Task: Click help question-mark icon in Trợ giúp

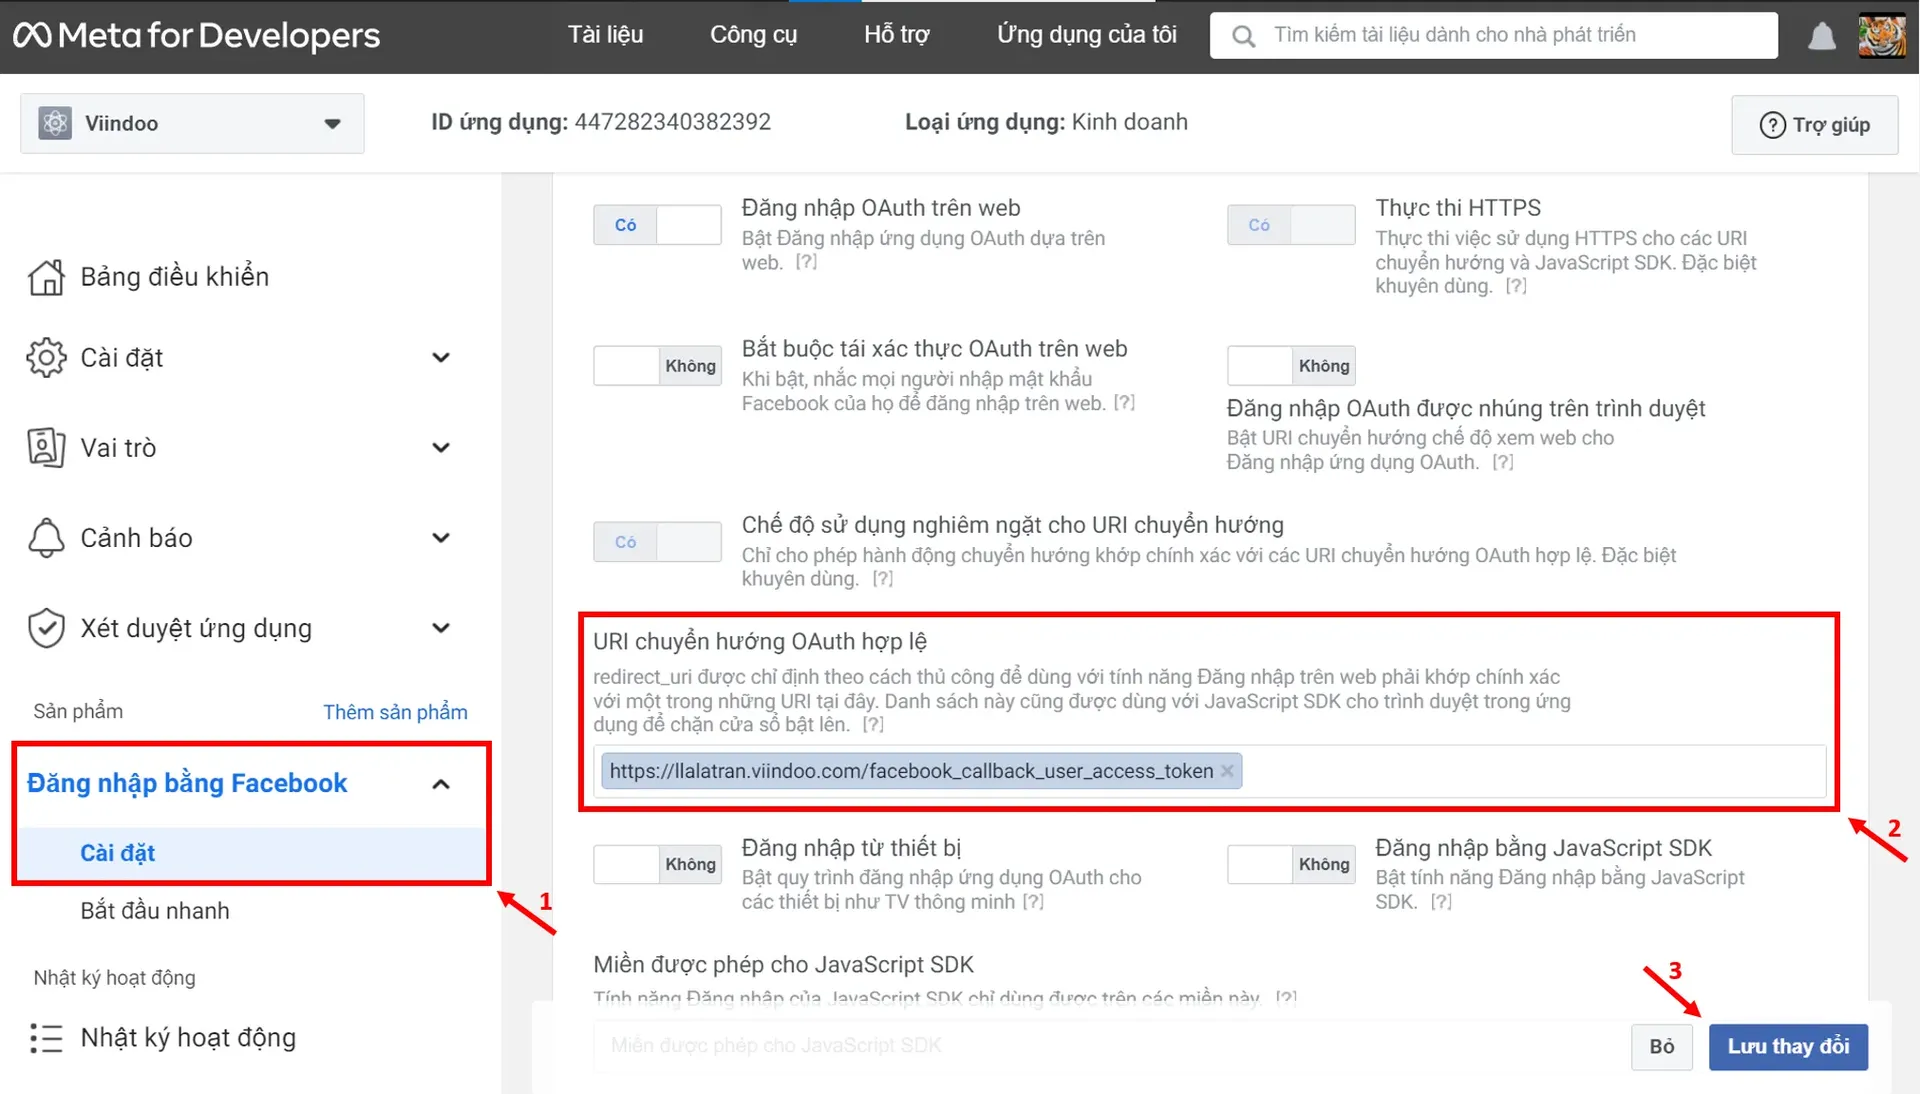Action: (x=1772, y=125)
